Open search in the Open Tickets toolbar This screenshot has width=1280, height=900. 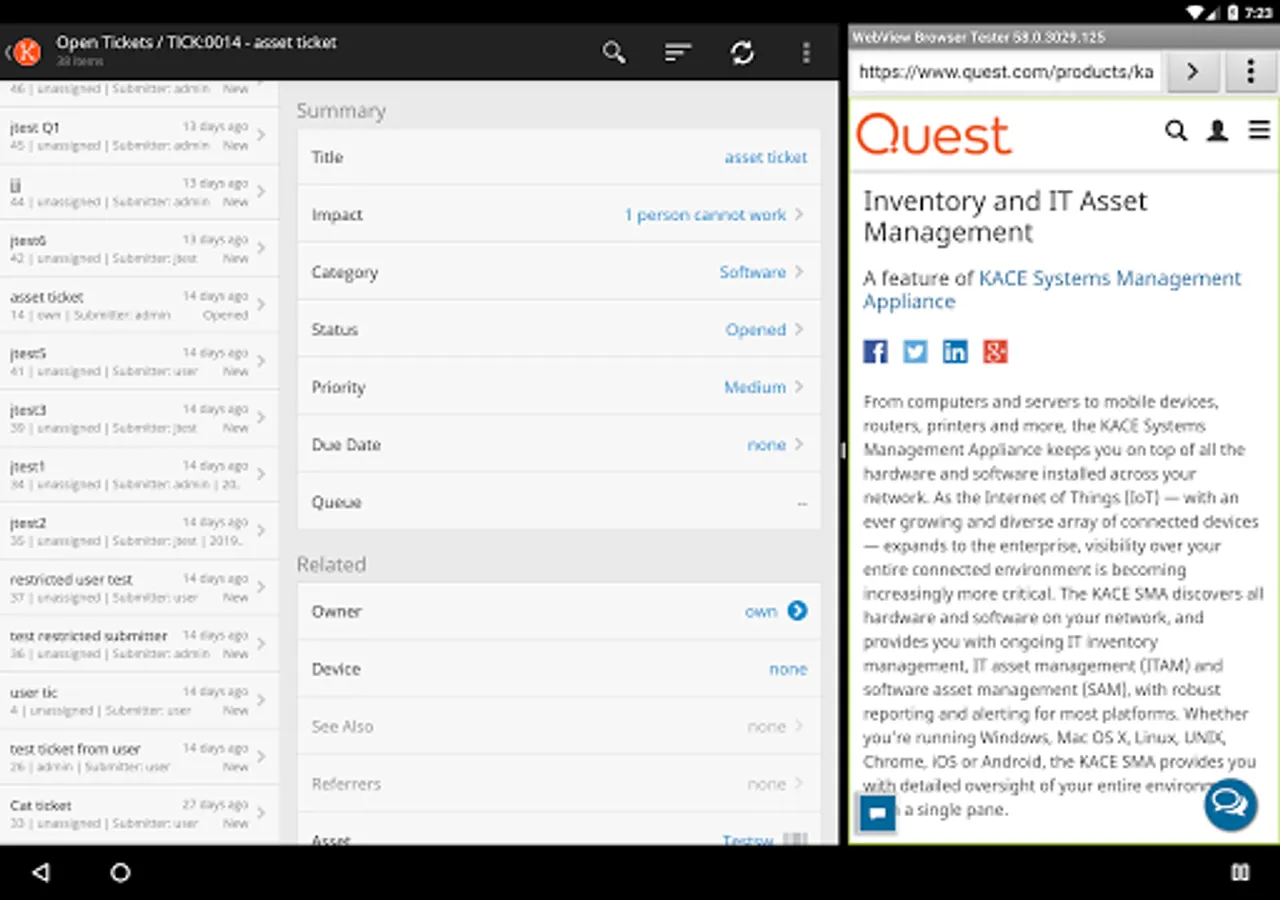(x=614, y=52)
